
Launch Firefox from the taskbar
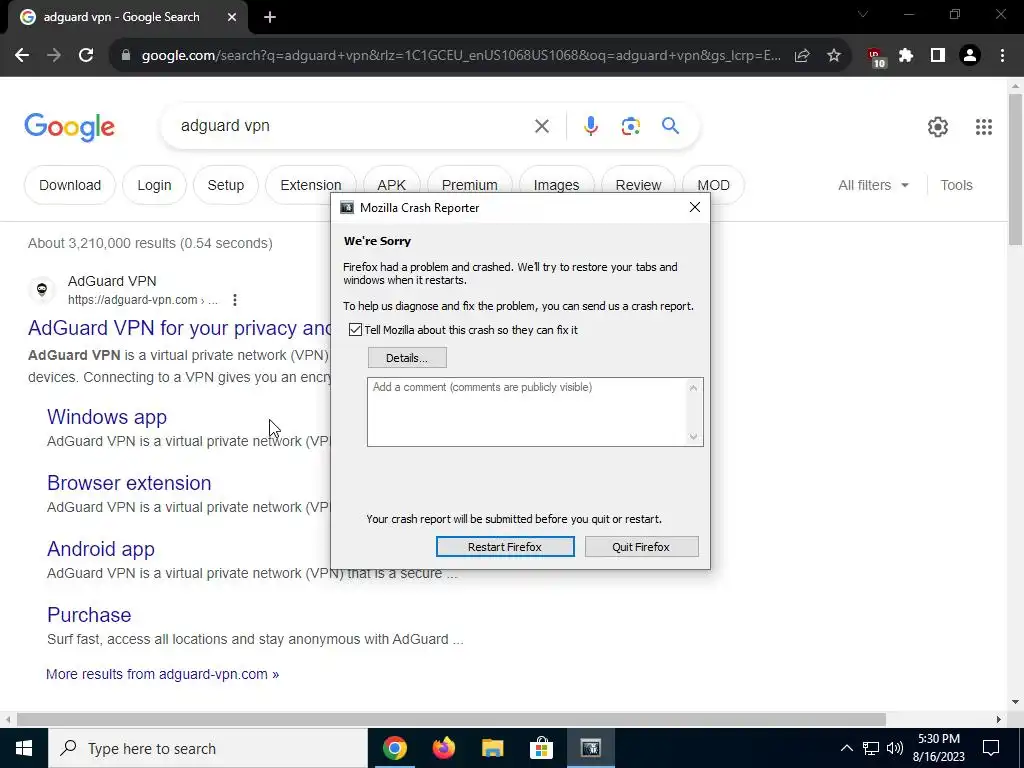(x=443, y=748)
